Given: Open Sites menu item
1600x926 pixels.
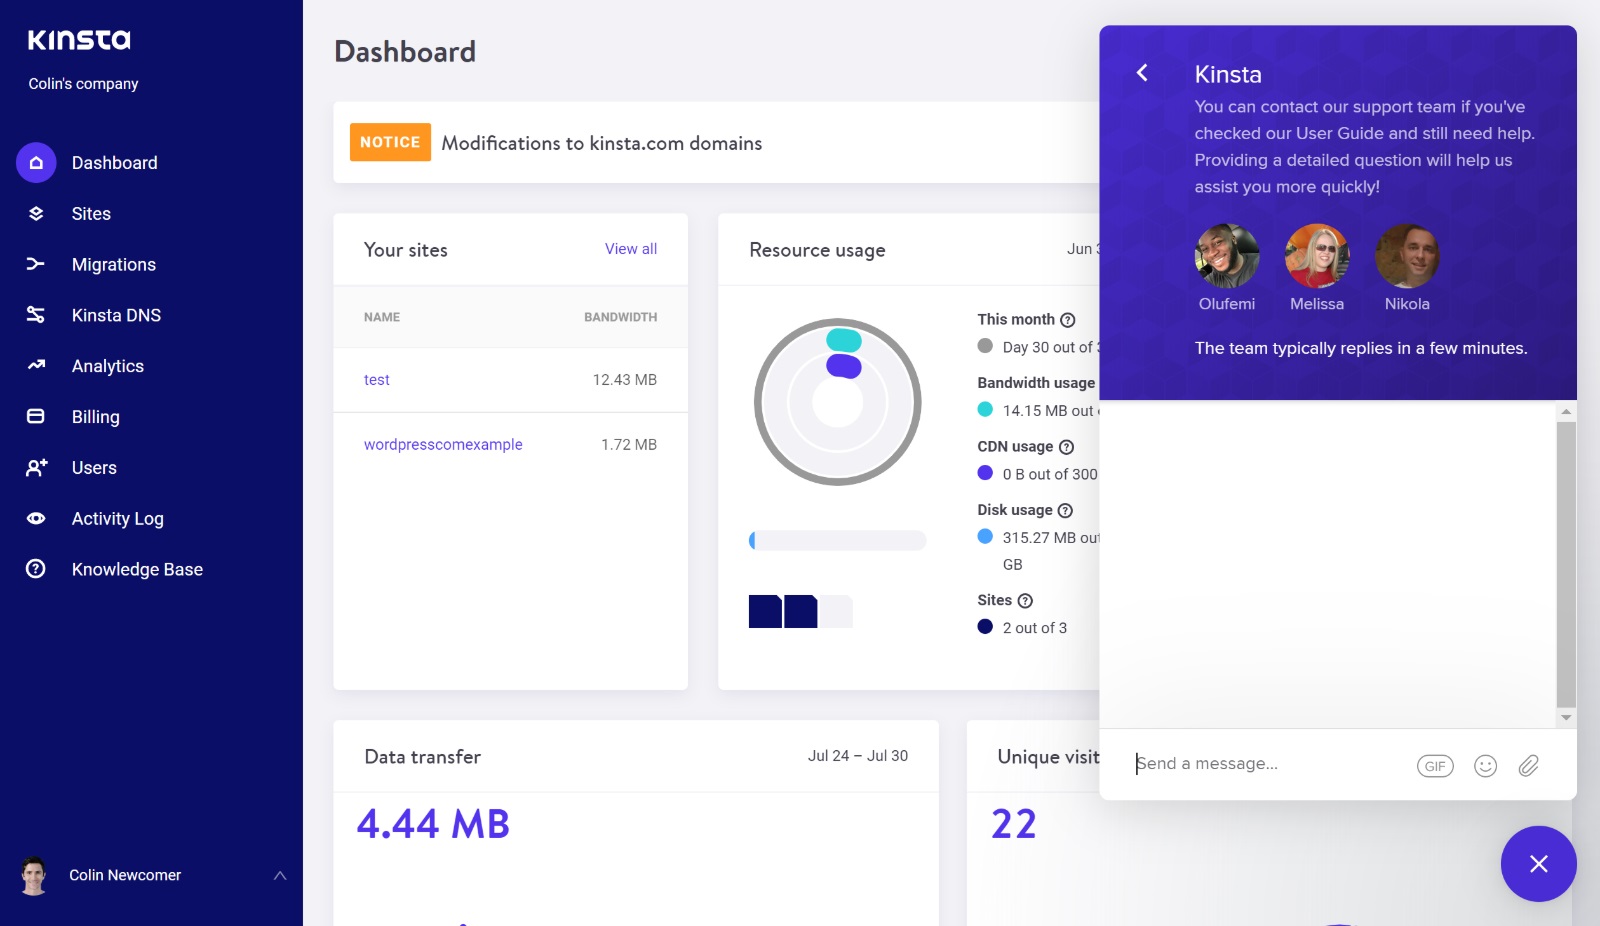Looking at the screenshot, I should [x=91, y=214].
